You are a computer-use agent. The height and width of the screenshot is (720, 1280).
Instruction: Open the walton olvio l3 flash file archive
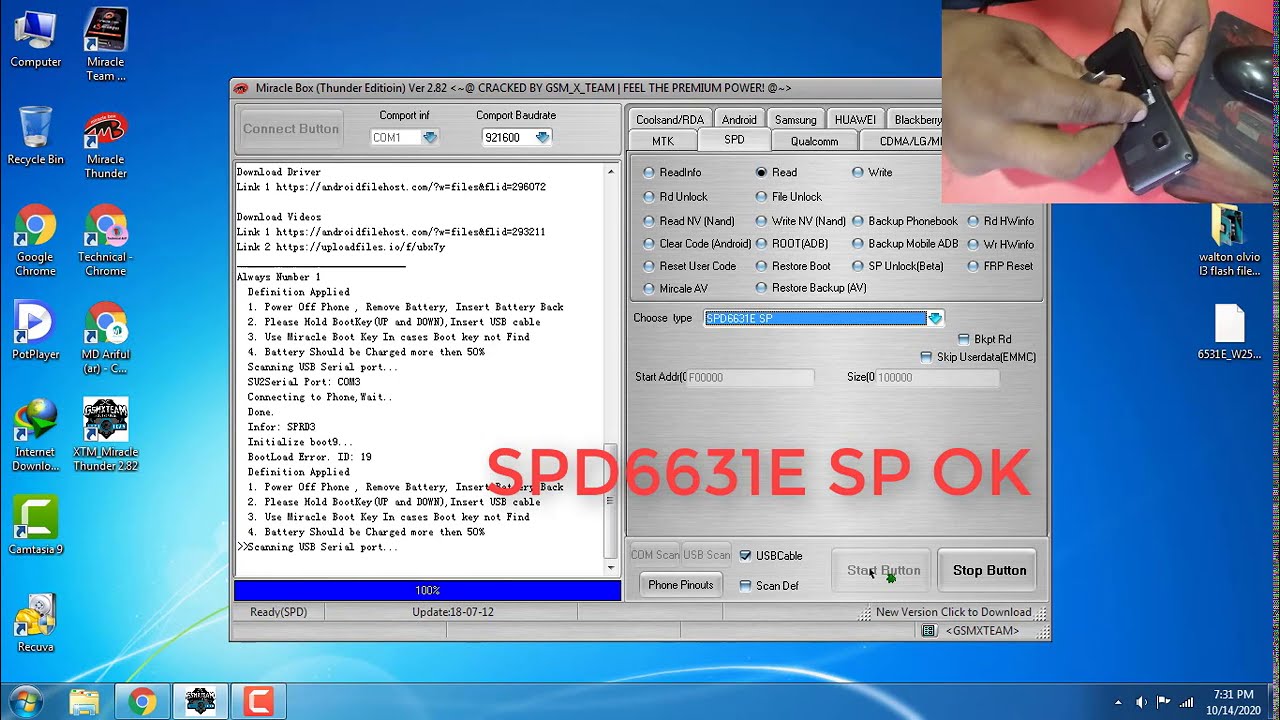[1229, 240]
